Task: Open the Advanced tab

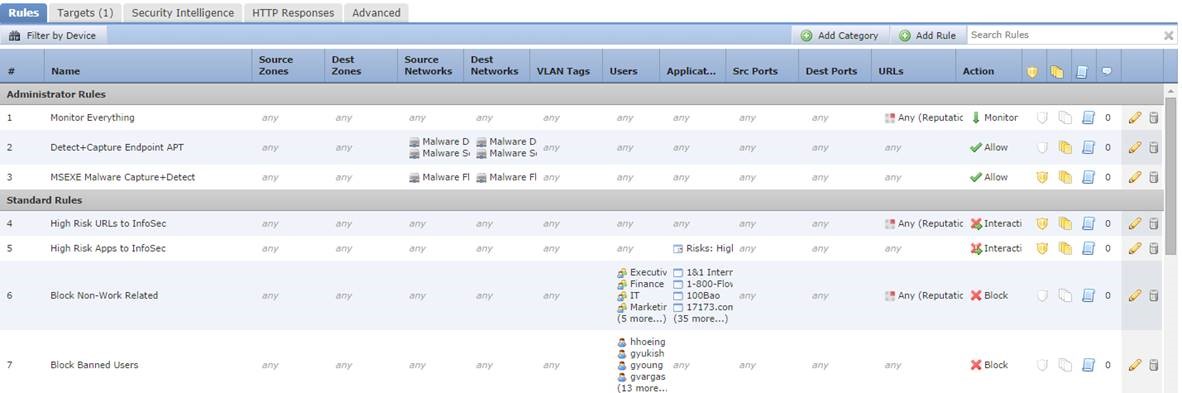Action: pyautogui.click(x=376, y=13)
